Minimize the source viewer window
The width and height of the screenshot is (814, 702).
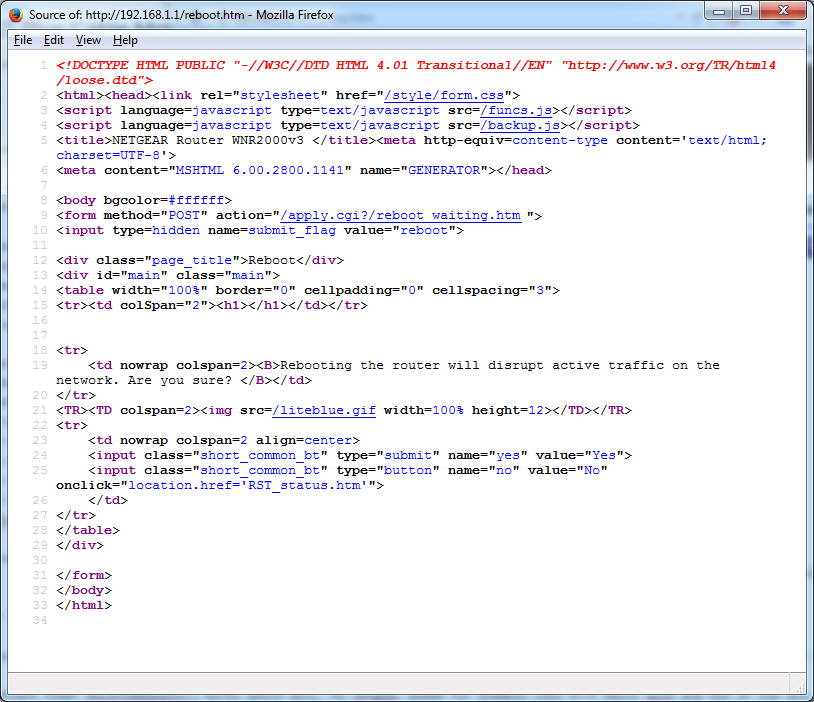click(x=719, y=10)
